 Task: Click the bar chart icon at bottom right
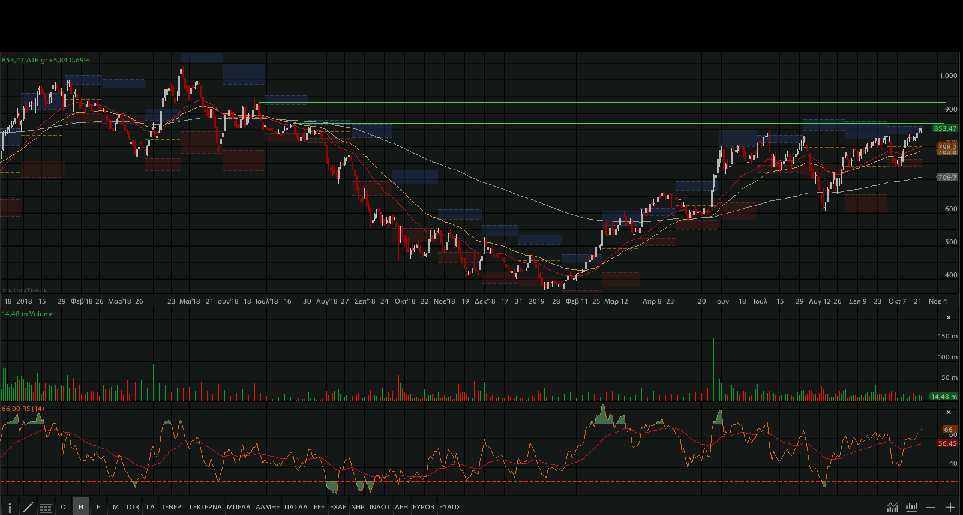910,507
